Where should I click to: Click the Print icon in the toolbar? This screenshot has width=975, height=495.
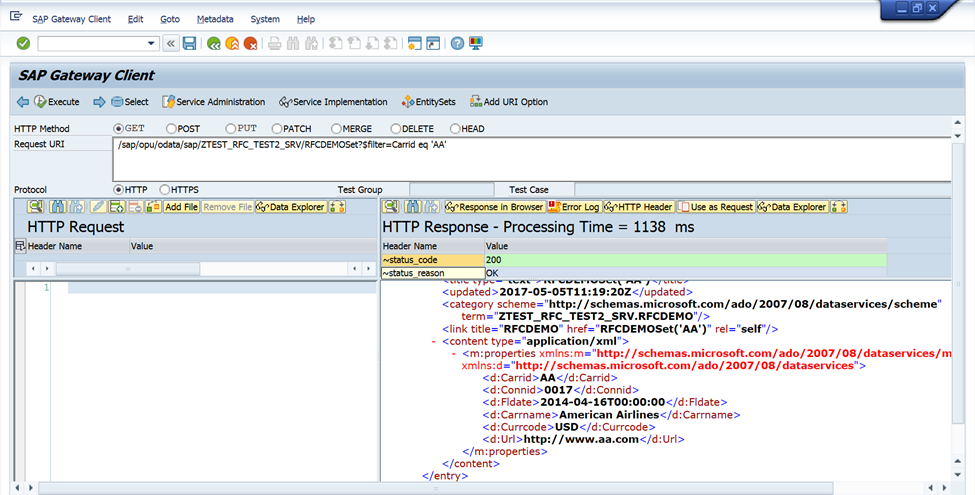coord(275,44)
